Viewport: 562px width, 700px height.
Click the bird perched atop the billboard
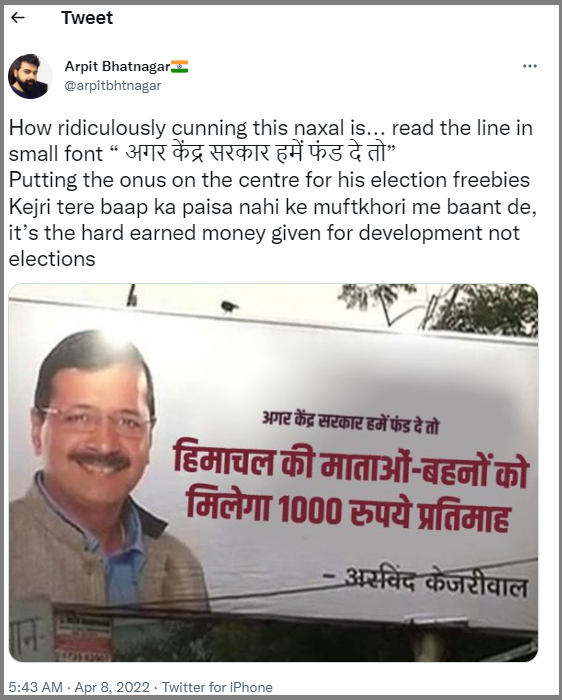click(x=229, y=306)
